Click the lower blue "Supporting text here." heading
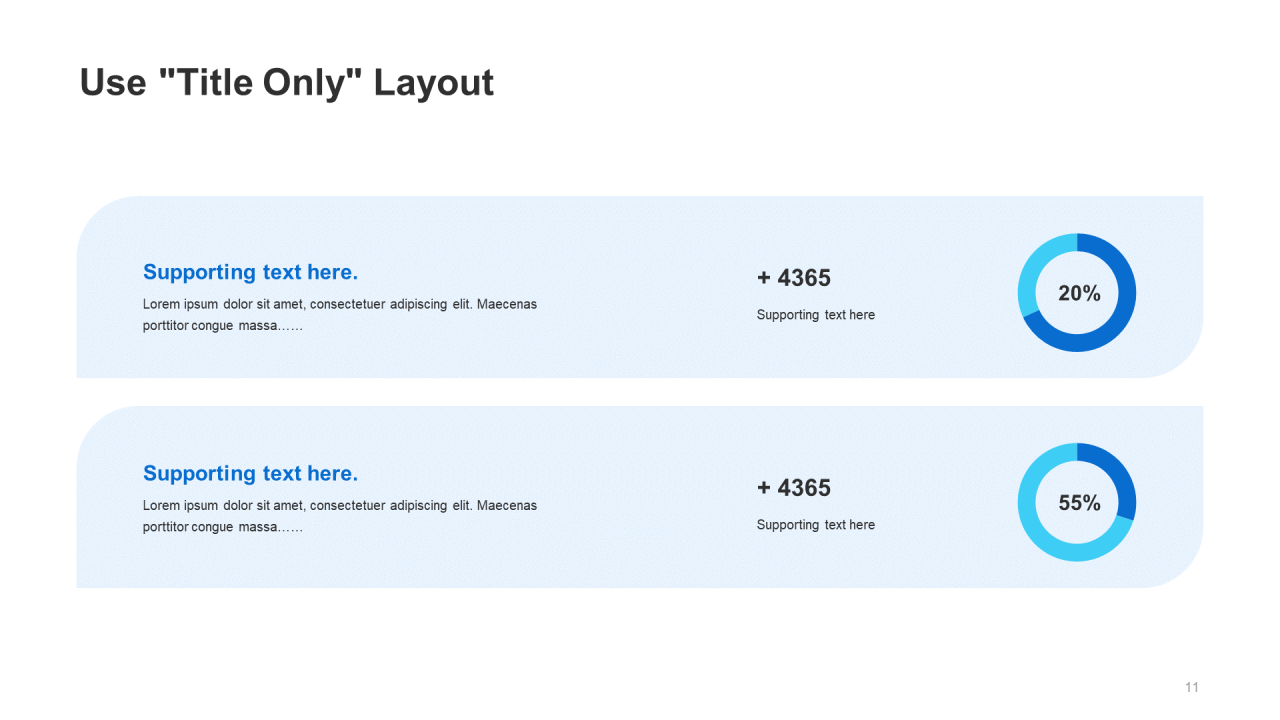This screenshot has width=1280, height=720. pyautogui.click(x=250, y=473)
